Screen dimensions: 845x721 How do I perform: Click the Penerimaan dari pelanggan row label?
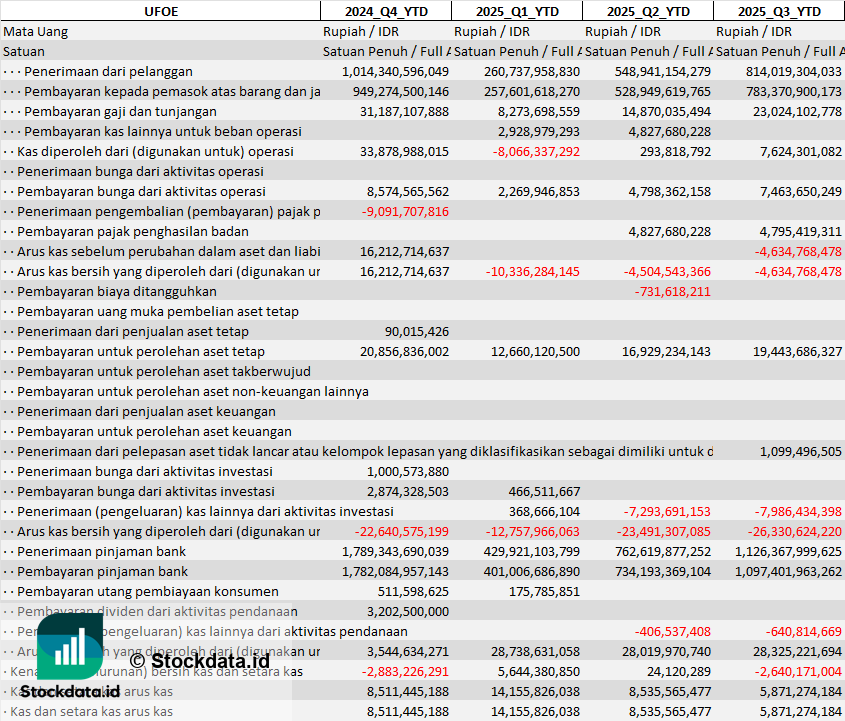(108, 71)
